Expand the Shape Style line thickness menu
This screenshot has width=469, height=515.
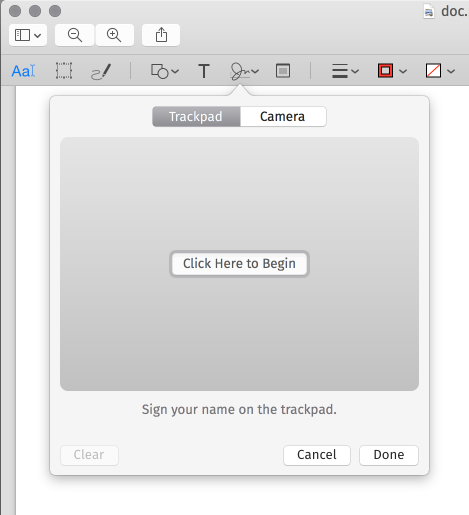coord(345,71)
